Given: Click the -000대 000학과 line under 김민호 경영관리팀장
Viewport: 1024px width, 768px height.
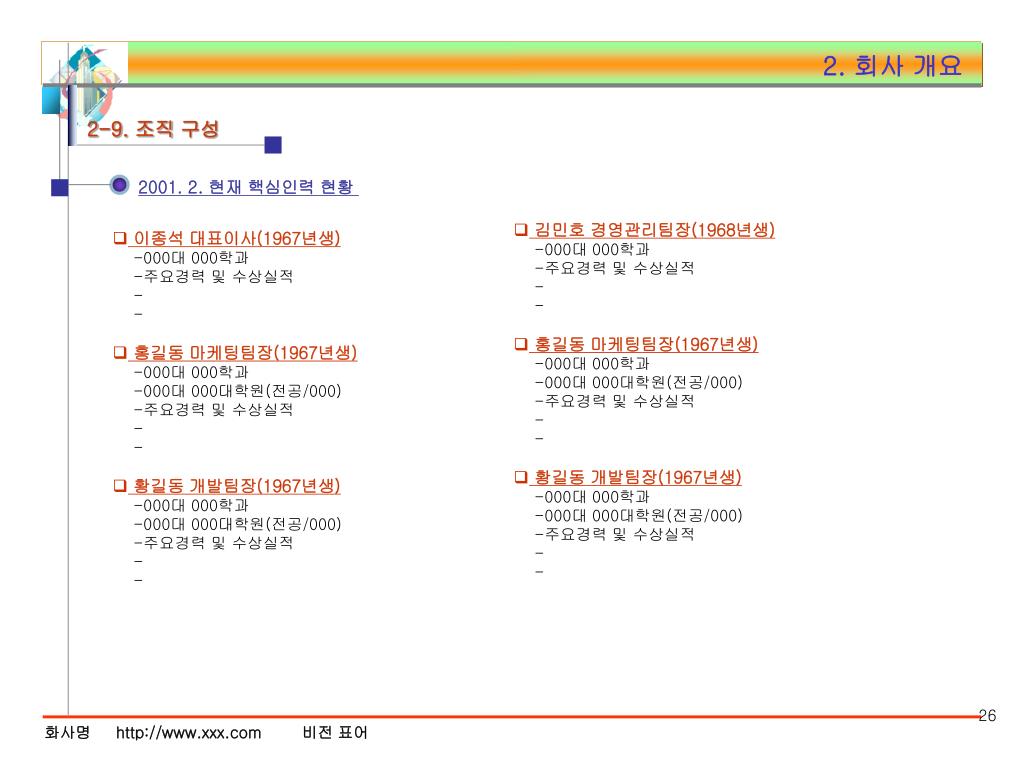Looking at the screenshot, I should [x=592, y=249].
